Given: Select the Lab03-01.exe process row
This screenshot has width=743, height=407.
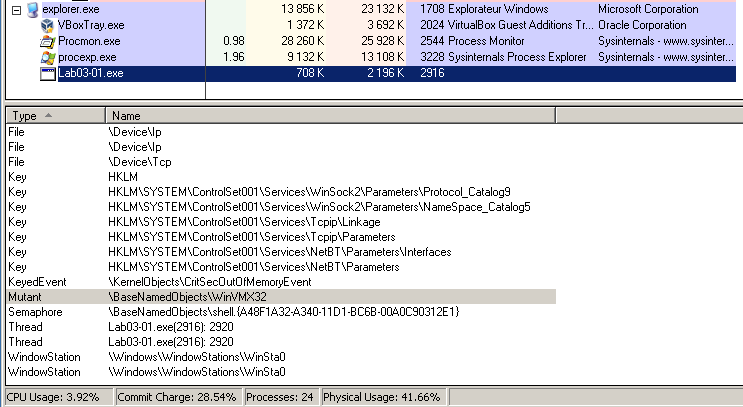Looking at the screenshot, I should click(300, 74).
